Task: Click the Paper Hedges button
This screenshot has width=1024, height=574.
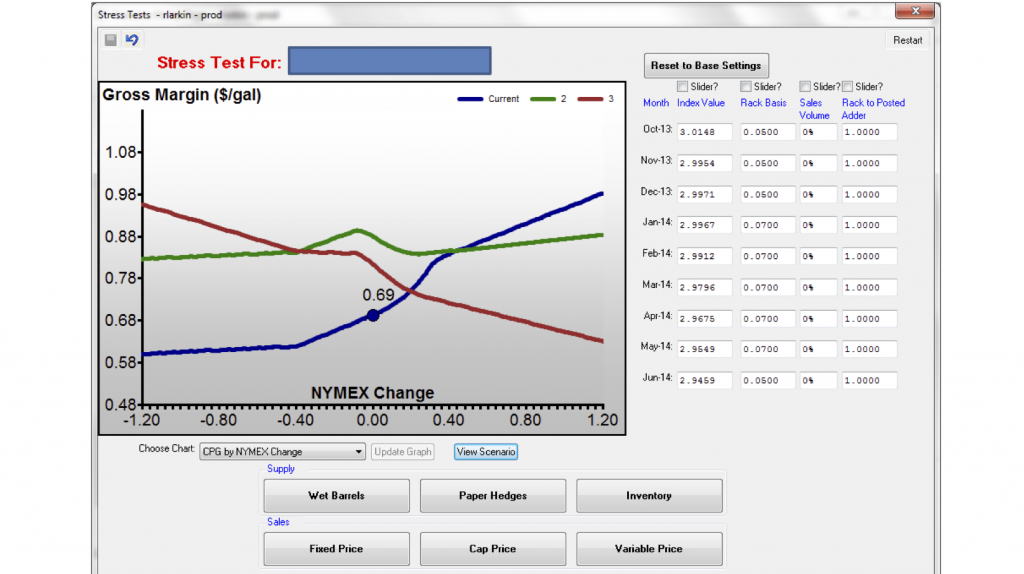Action: pyautogui.click(x=492, y=496)
